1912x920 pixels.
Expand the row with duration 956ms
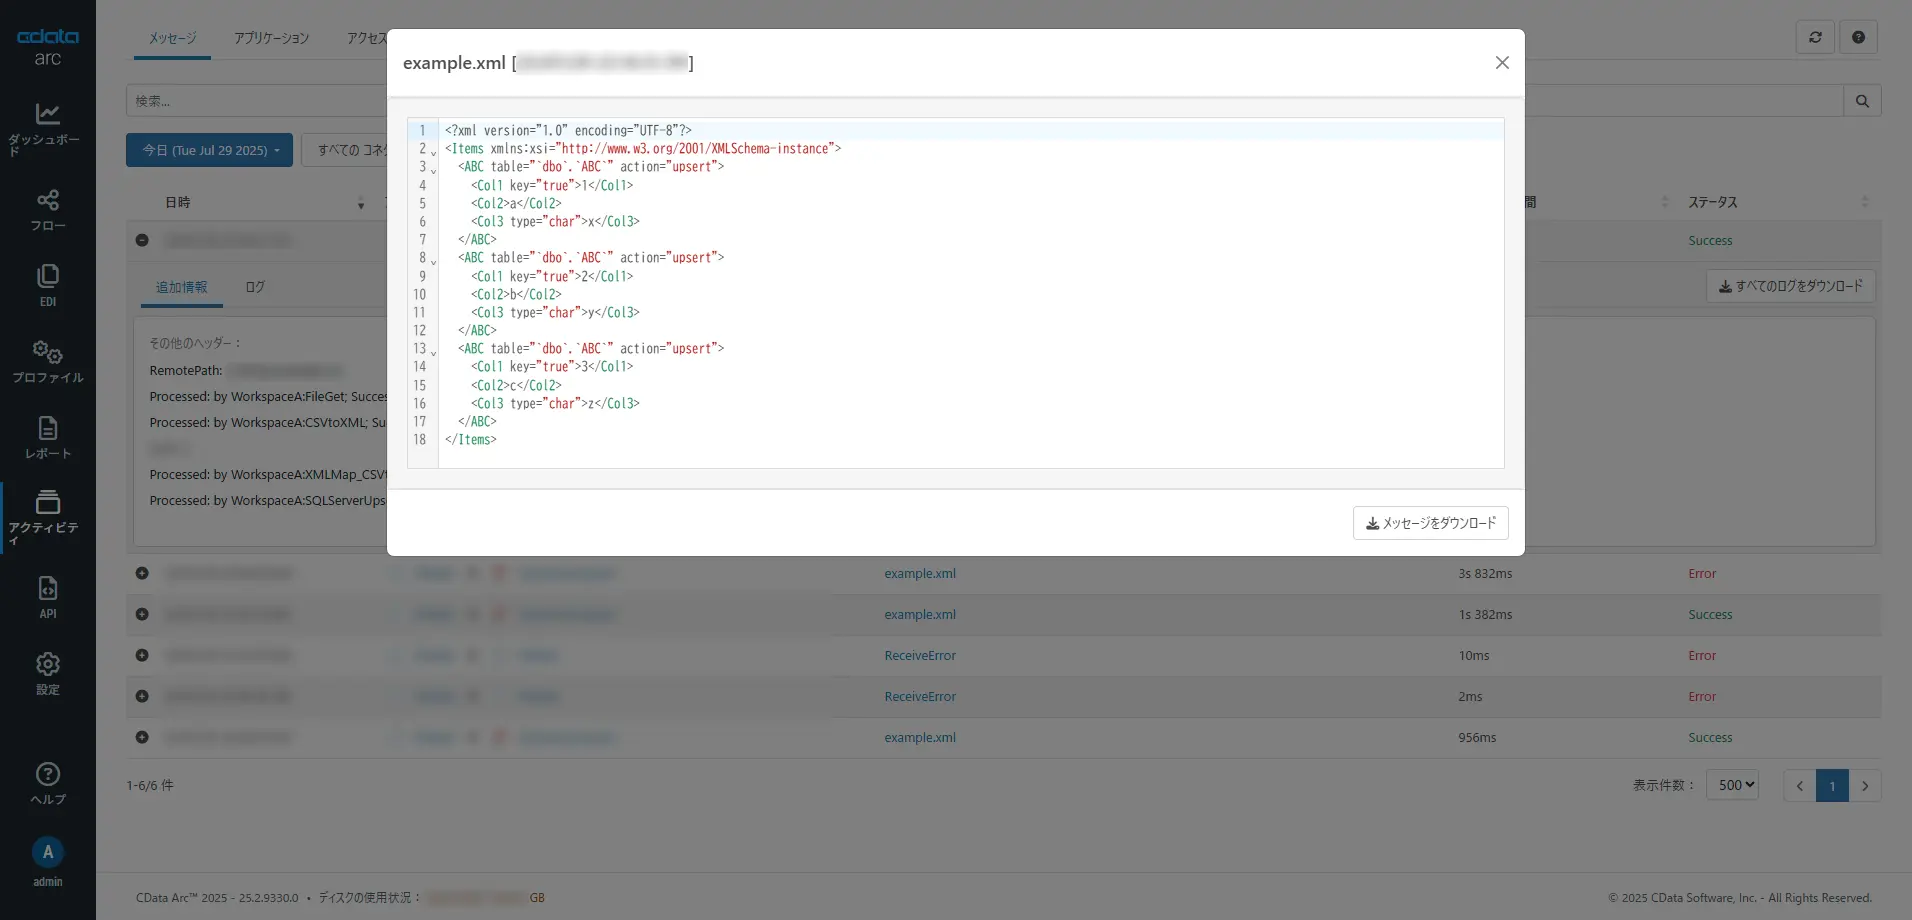pyautogui.click(x=142, y=737)
